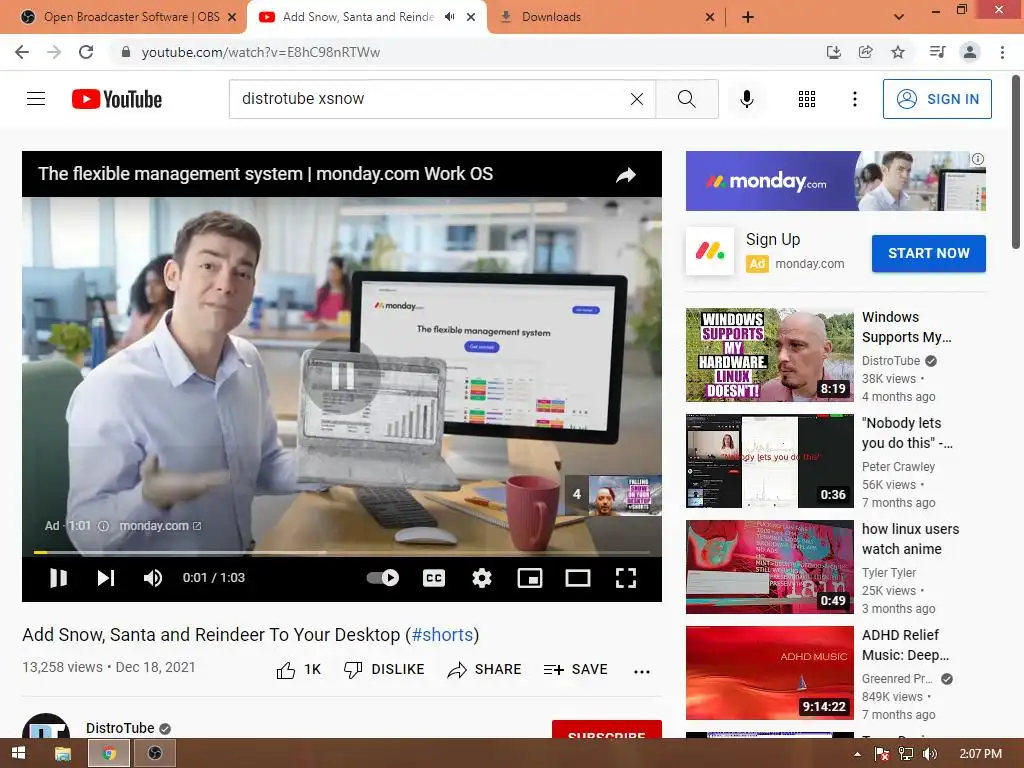Skip to the next video

click(106, 578)
